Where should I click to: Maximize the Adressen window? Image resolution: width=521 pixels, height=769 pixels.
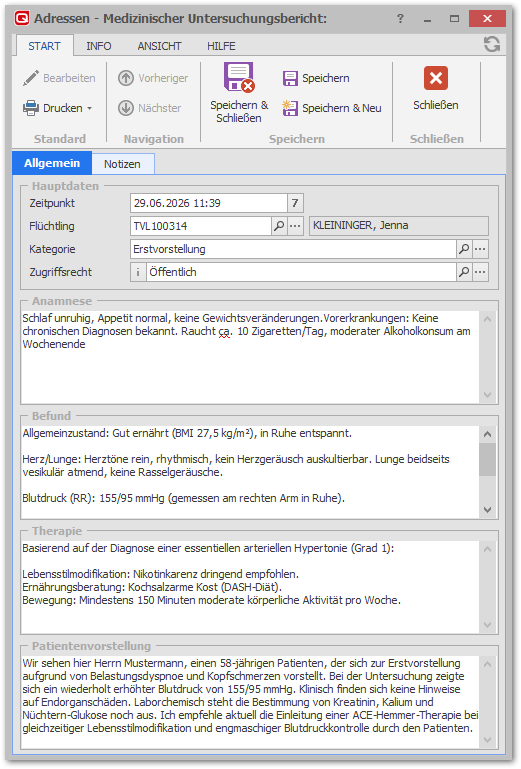(454, 19)
